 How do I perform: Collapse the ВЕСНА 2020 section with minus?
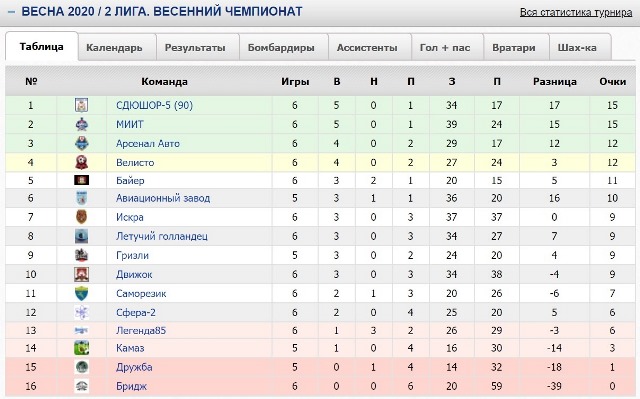pos(11,12)
